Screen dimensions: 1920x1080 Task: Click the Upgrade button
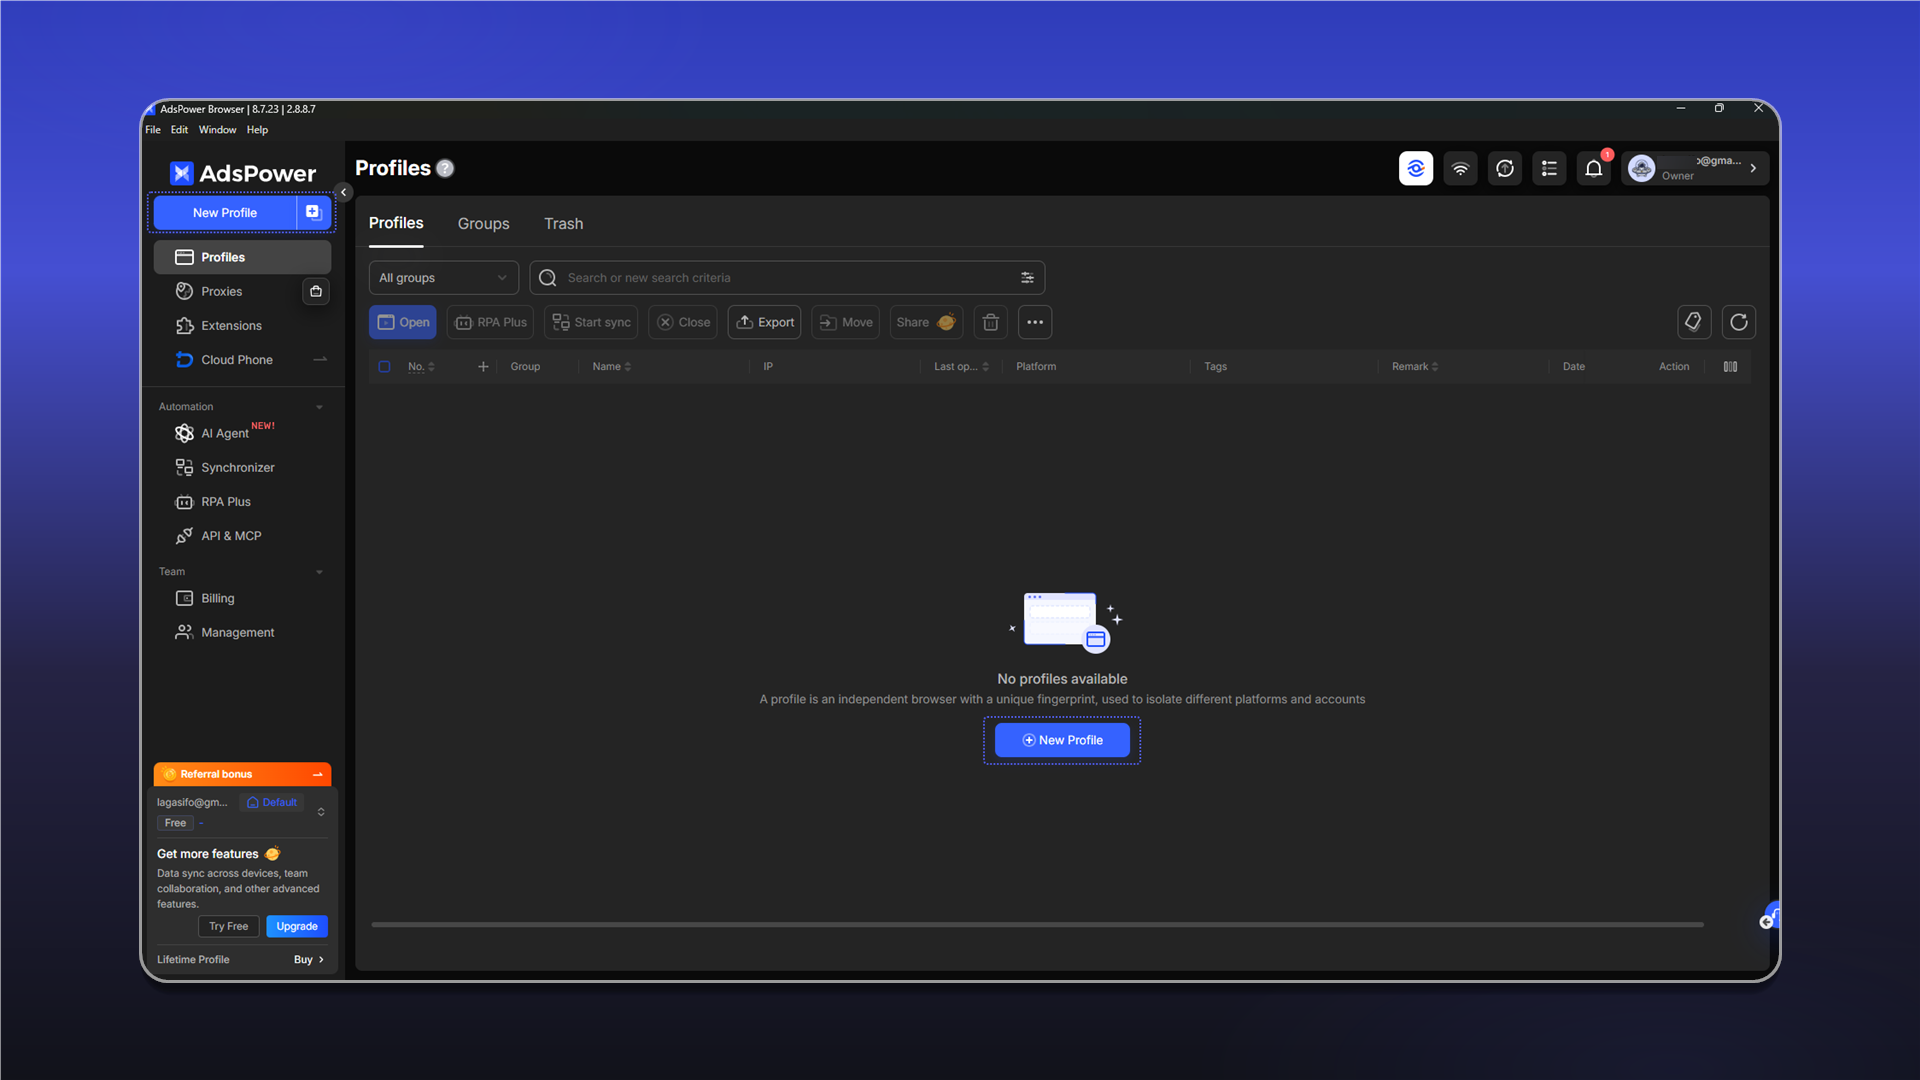click(x=297, y=926)
